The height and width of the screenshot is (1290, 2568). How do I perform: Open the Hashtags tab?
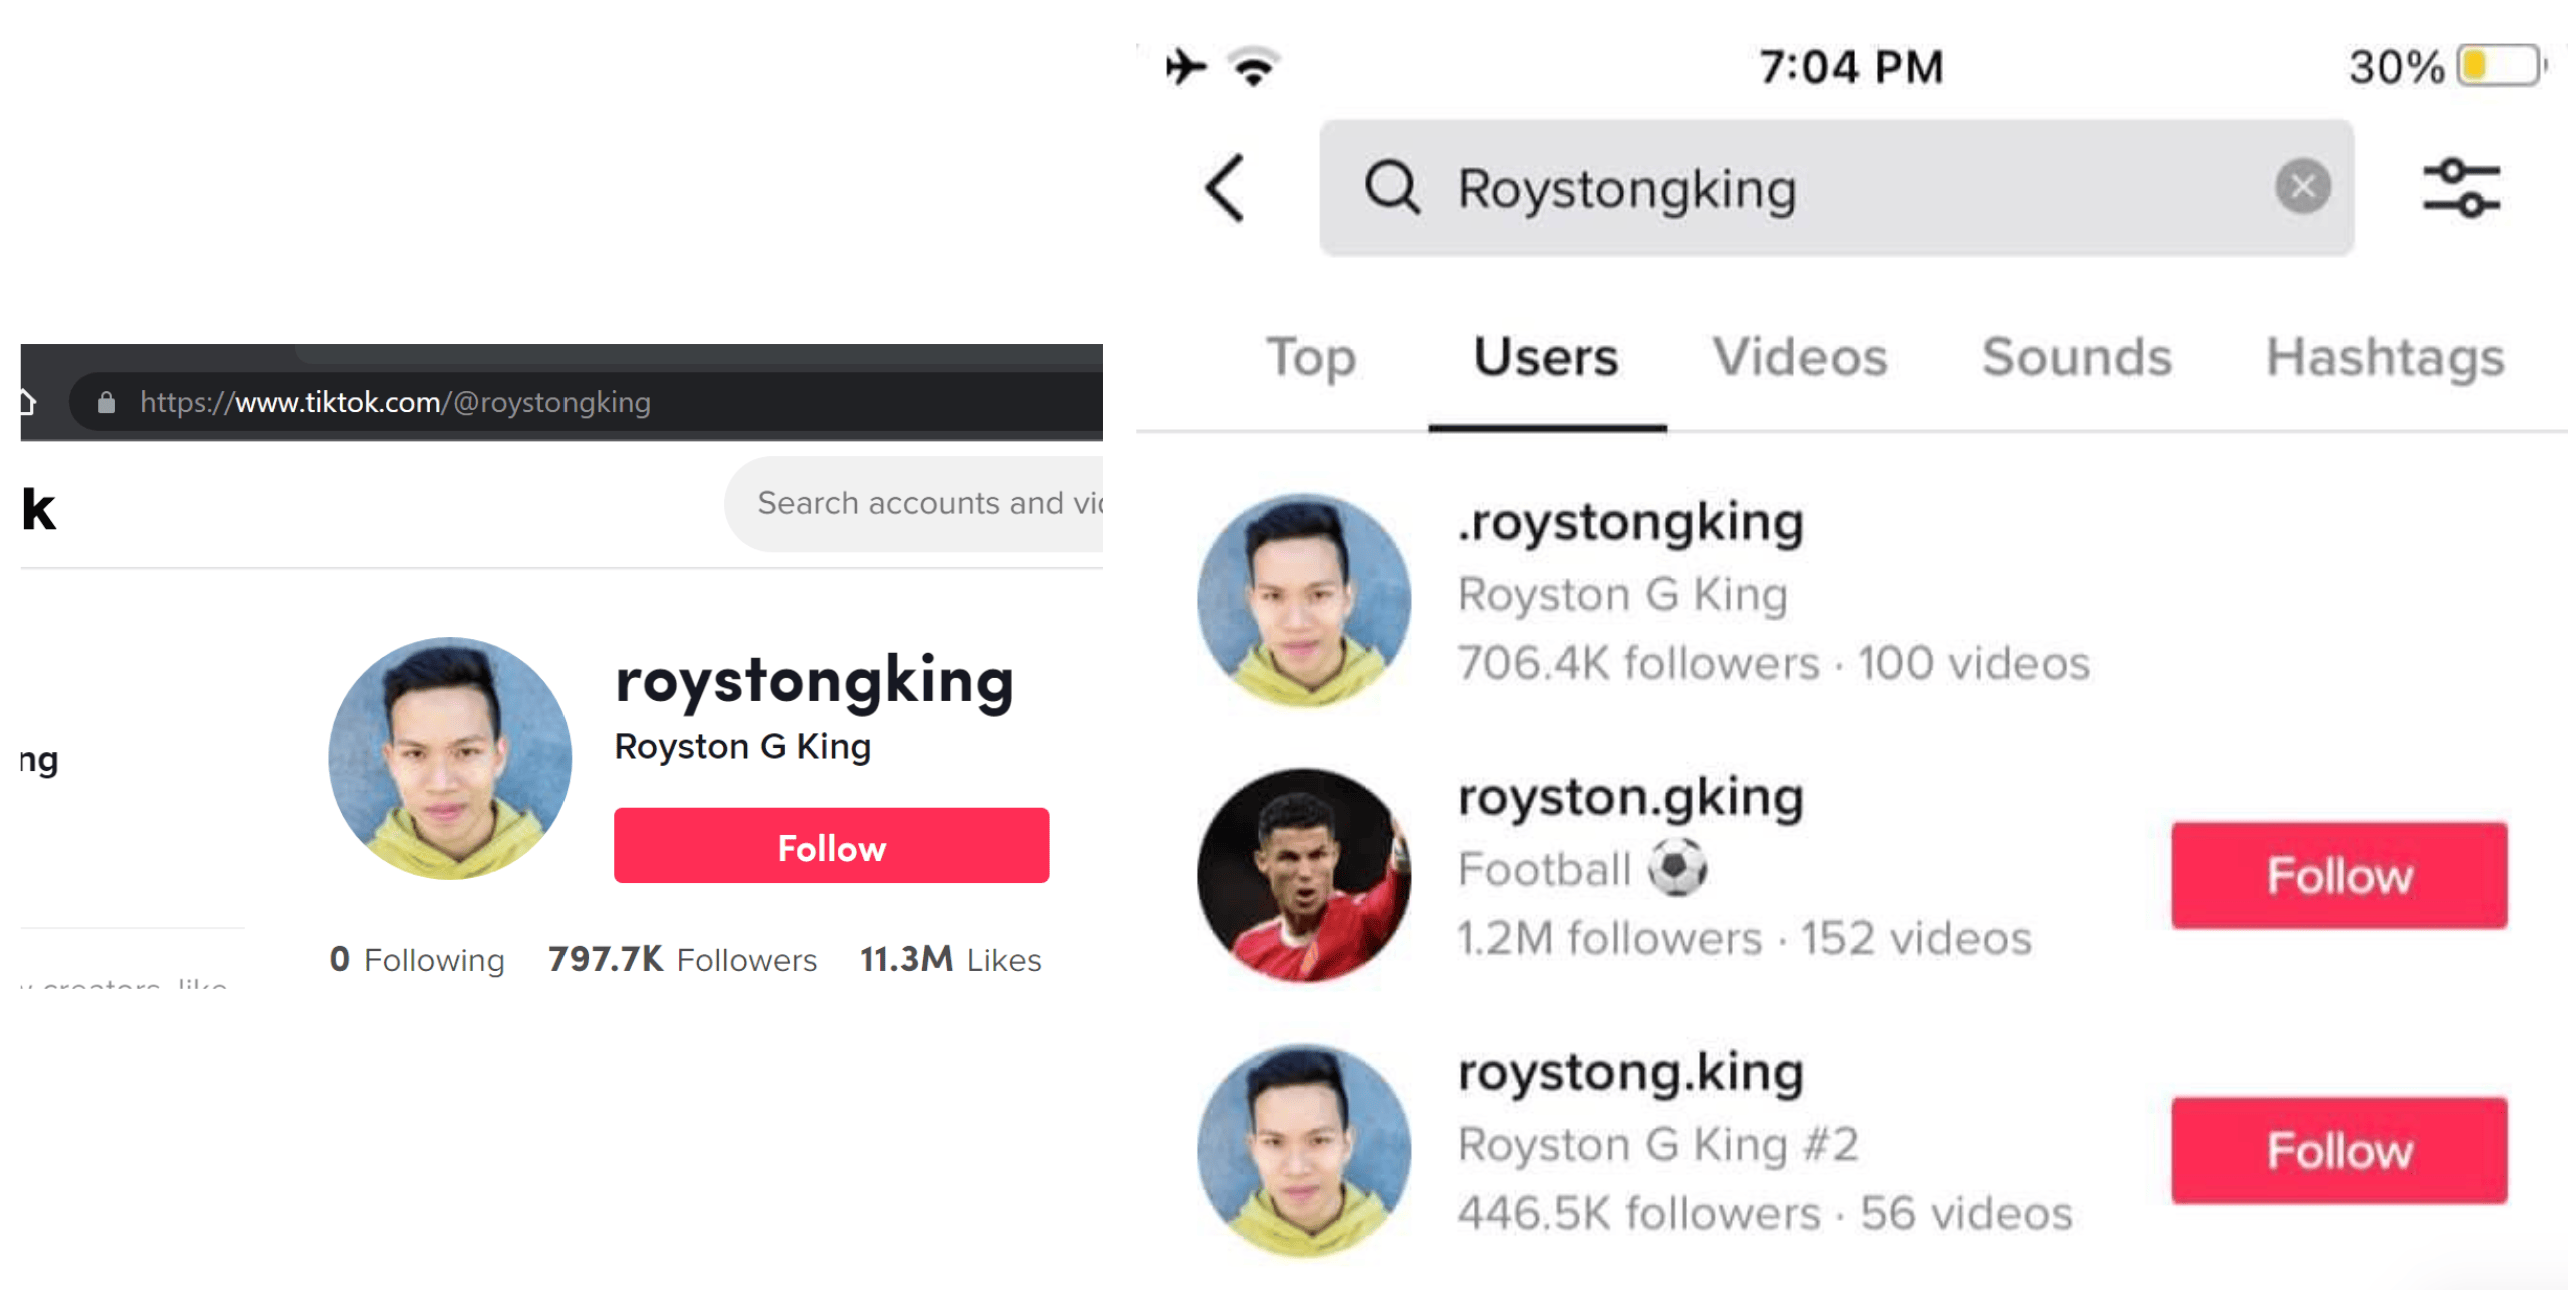click(x=2384, y=357)
